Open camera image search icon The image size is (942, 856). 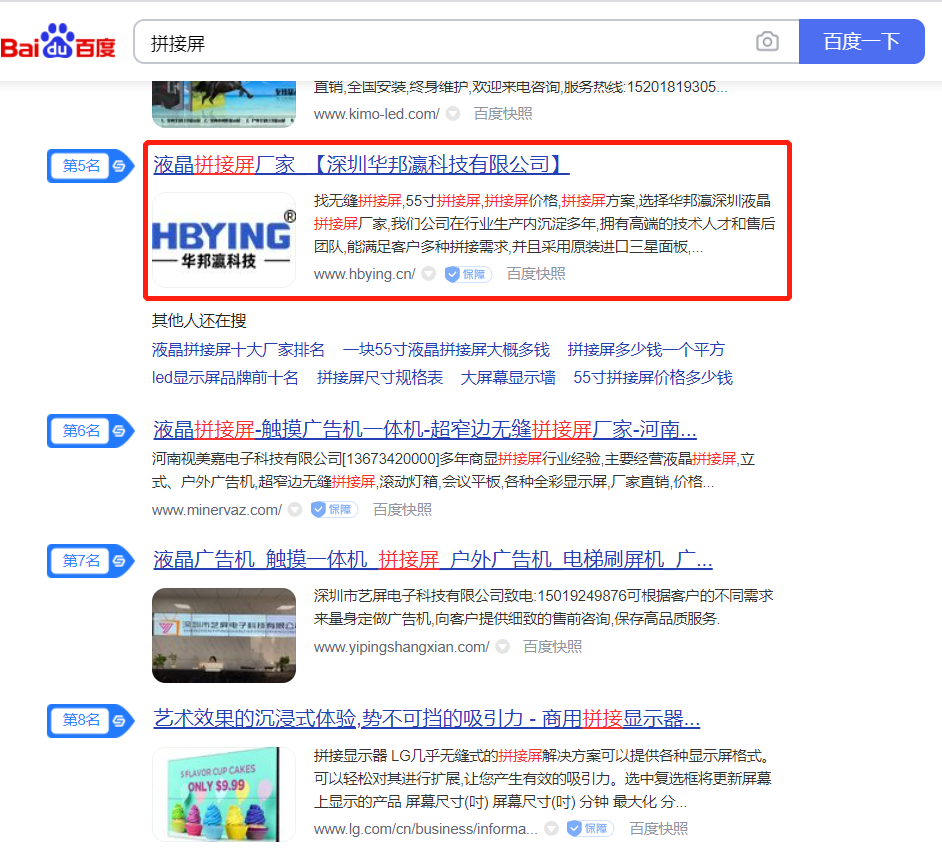pos(767,41)
